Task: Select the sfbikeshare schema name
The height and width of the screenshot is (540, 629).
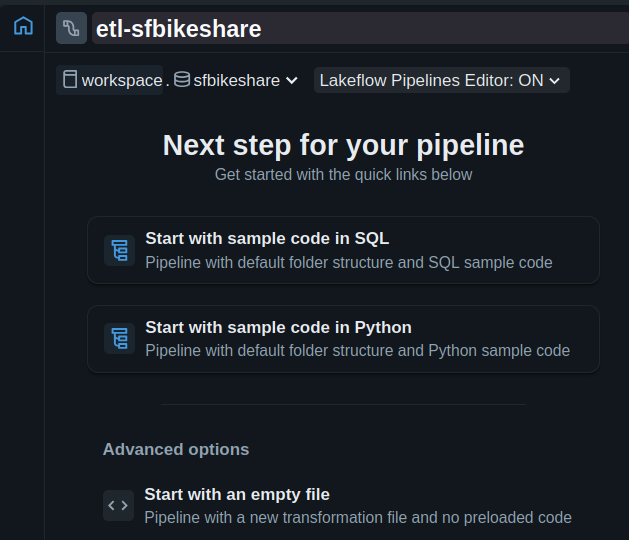Action: tap(236, 80)
